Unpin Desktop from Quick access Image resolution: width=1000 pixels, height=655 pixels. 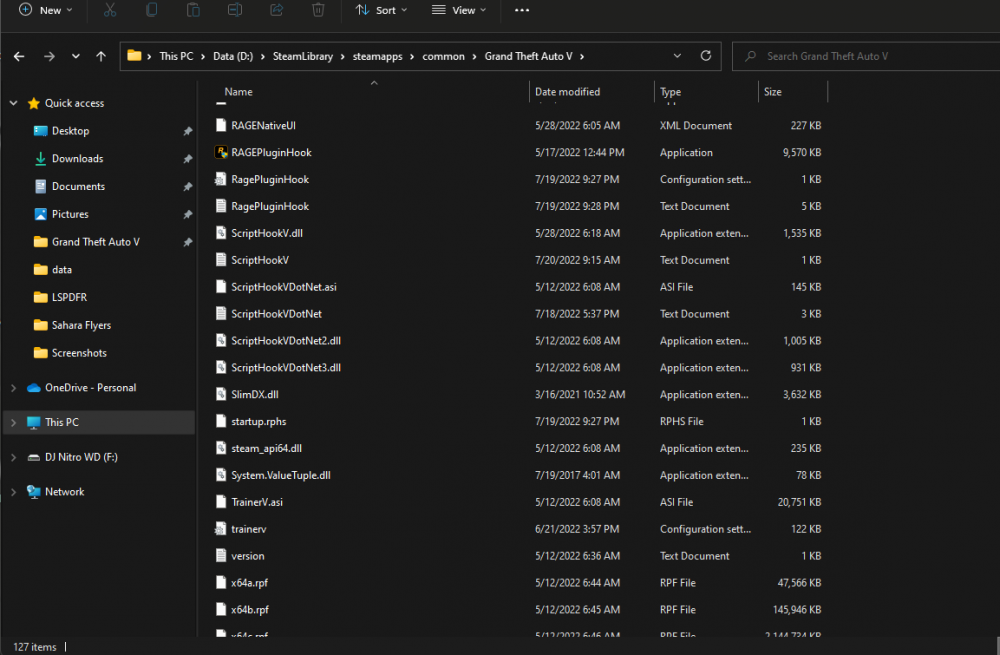coord(187,131)
